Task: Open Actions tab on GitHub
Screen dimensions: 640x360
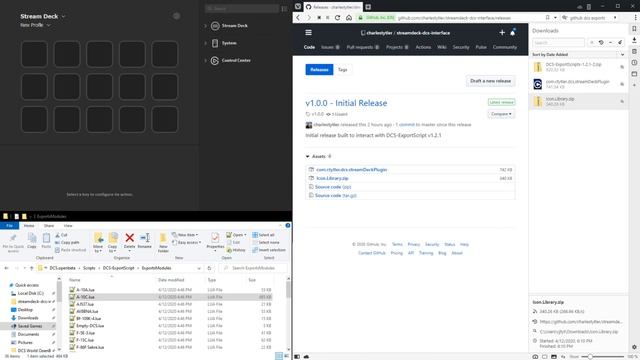Action: 423,47
